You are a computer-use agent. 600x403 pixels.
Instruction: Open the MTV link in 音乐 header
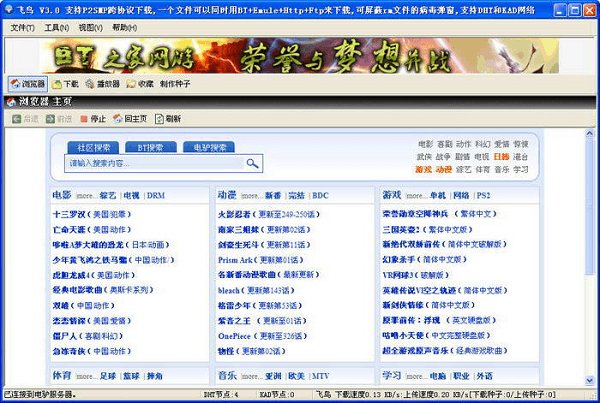coord(320,376)
